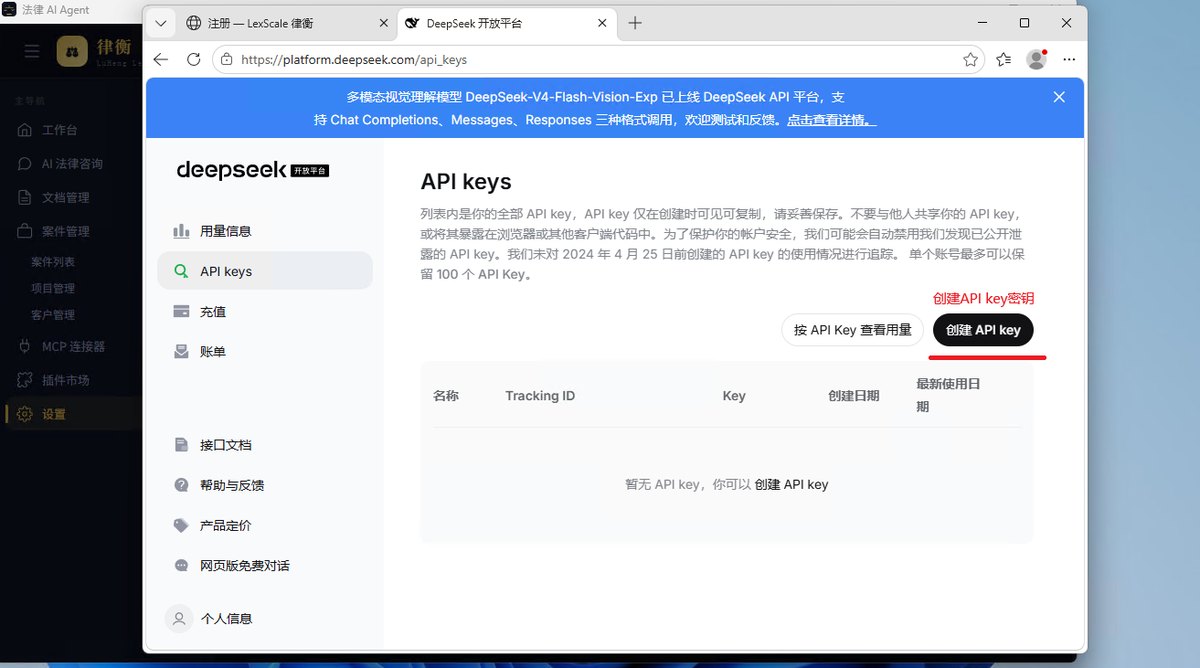Screen dimensions: 1200x668
Task: Open 文档管理 in the 法律 AI Agent sidebar
Action: point(66,197)
